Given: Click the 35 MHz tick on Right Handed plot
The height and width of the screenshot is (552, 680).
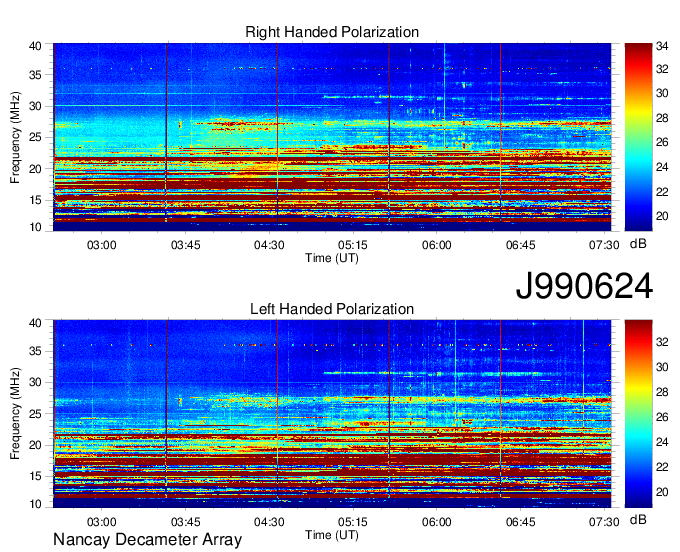Looking at the screenshot, I should click(x=35, y=75).
